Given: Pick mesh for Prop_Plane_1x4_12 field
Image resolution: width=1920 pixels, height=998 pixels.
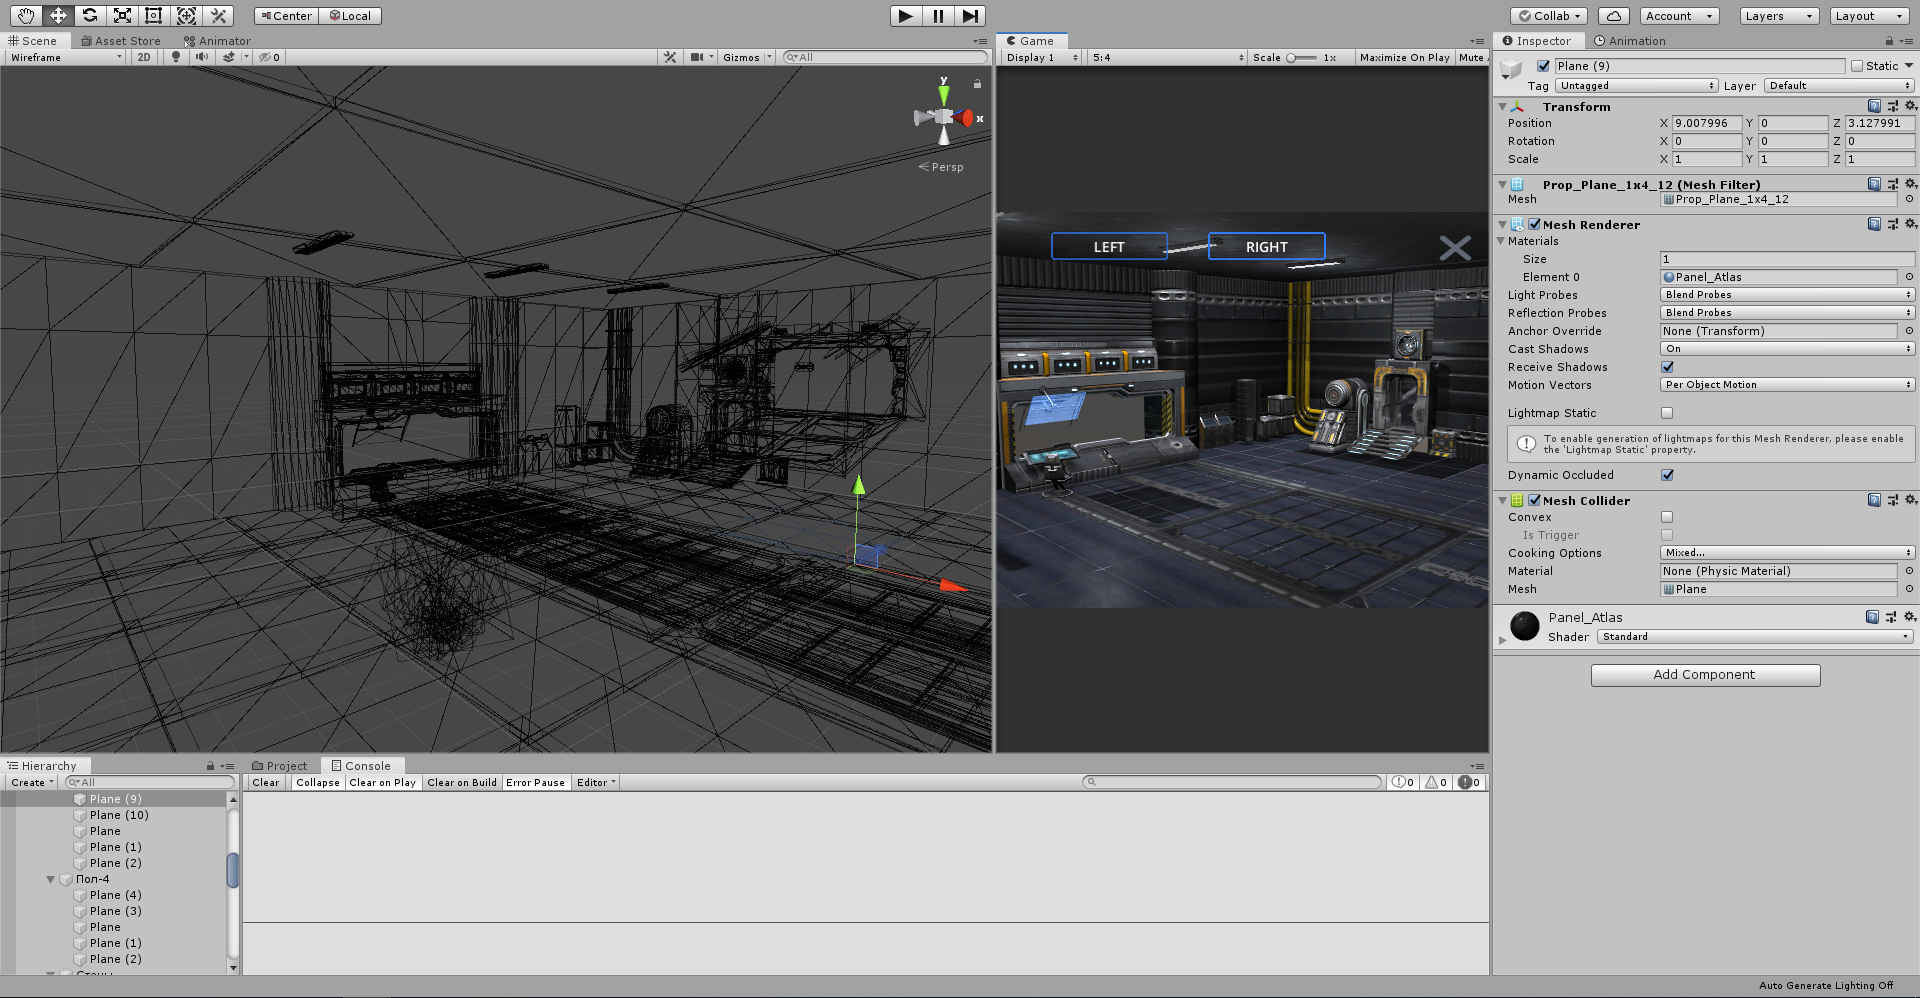Looking at the screenshot, I should [x=1909, y=199].
